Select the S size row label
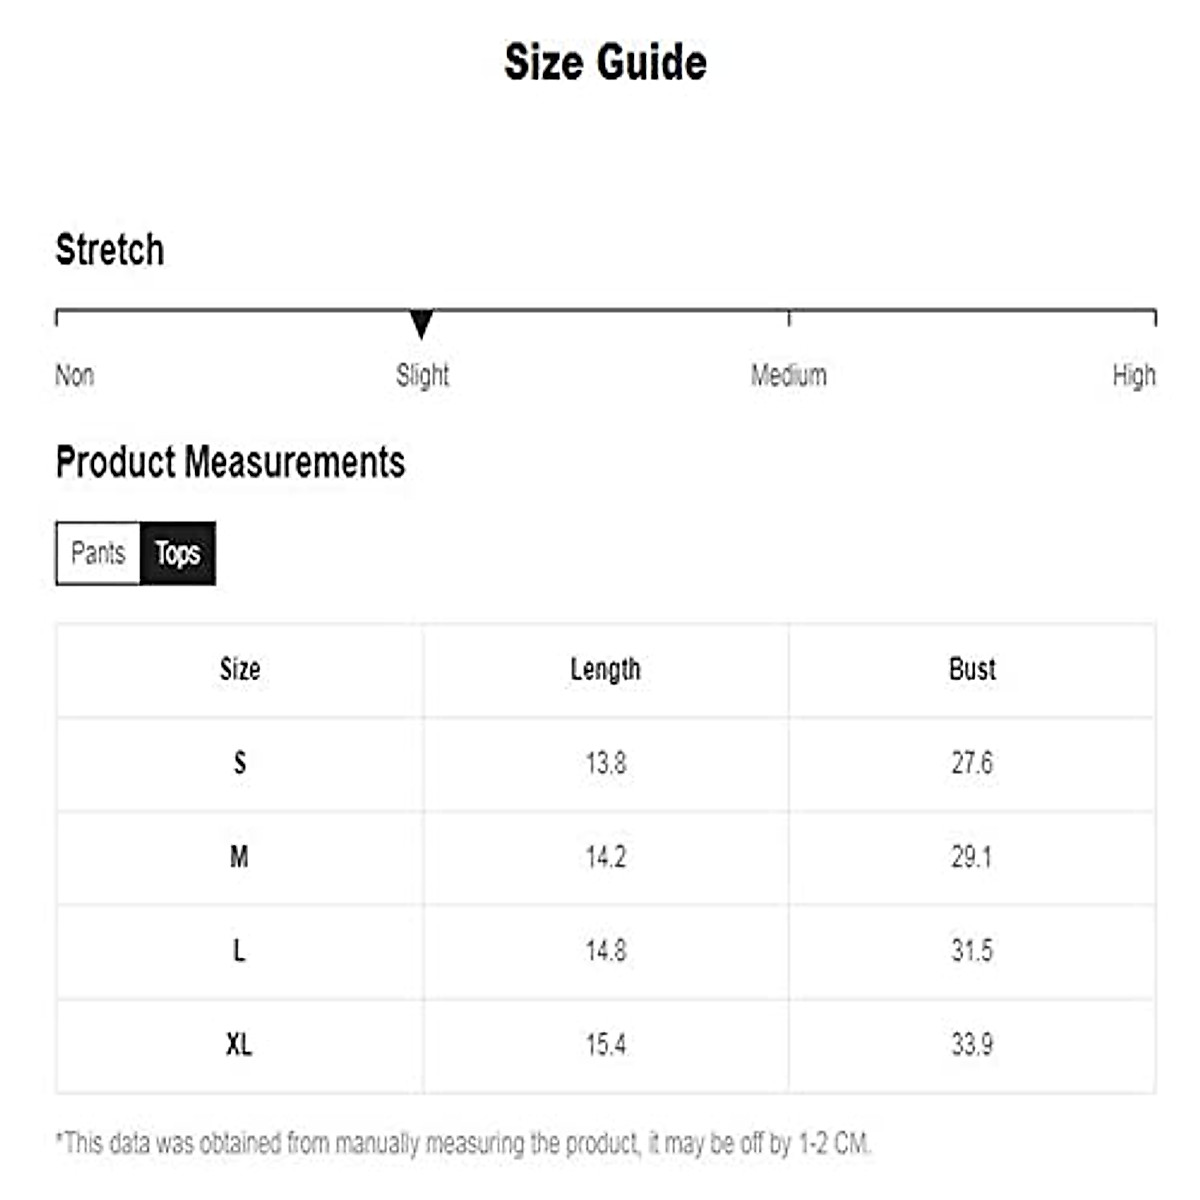This screenshot has width=1200, height=1200. click(x=240, y=763)
